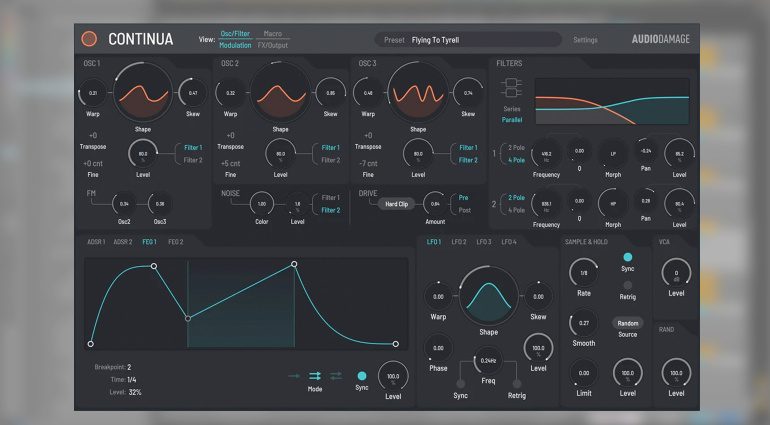Viewport: 770px width, 425px height.
Task: Select the Macro view
Action: [x=272, y=34]
